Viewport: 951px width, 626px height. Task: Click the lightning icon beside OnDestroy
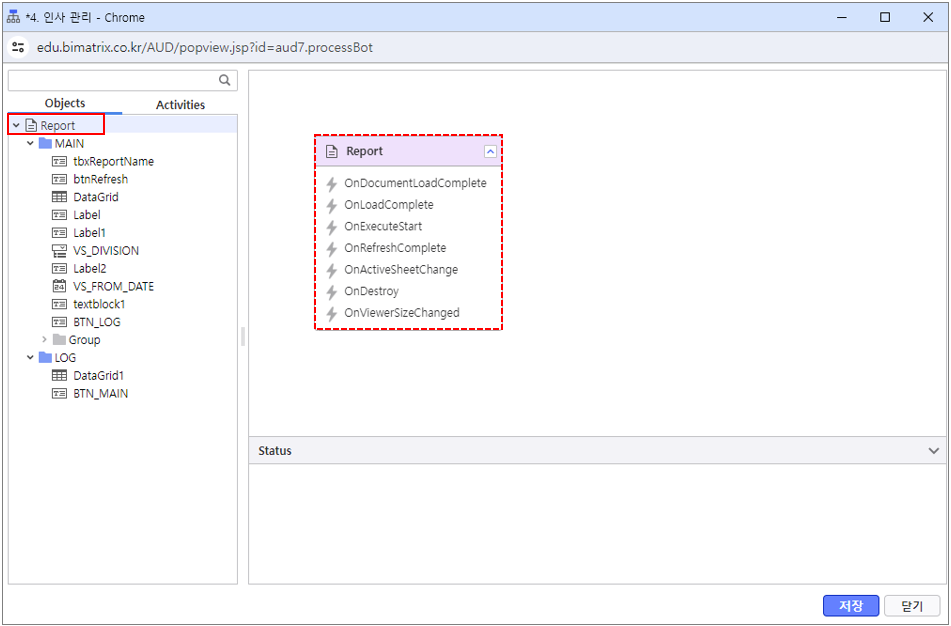point(332,292)
